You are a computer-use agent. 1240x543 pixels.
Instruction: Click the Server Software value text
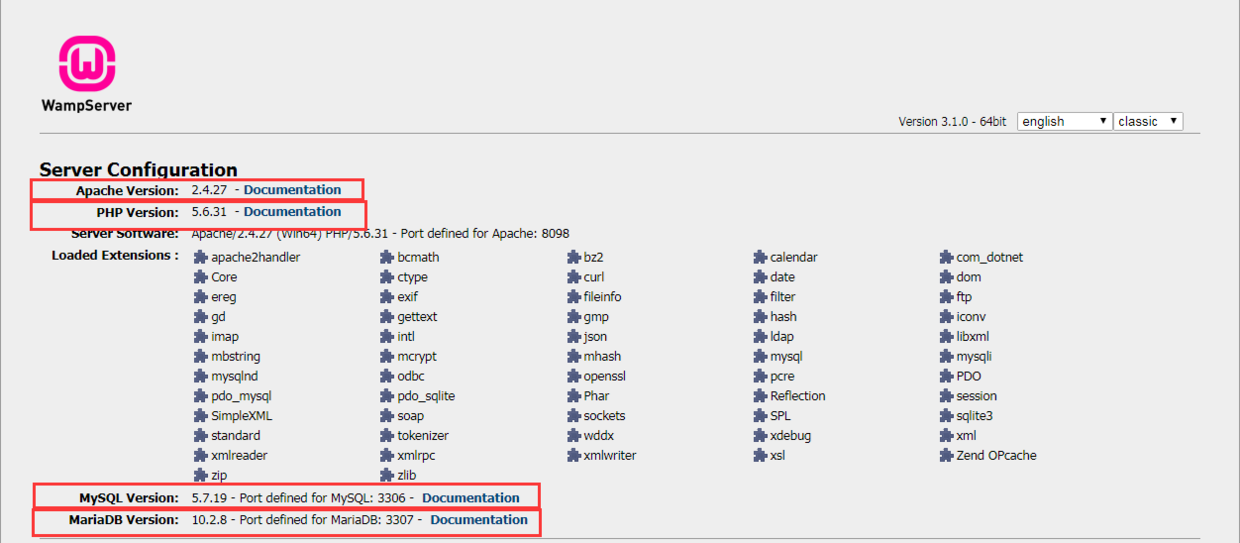click(x=381, y=234)
